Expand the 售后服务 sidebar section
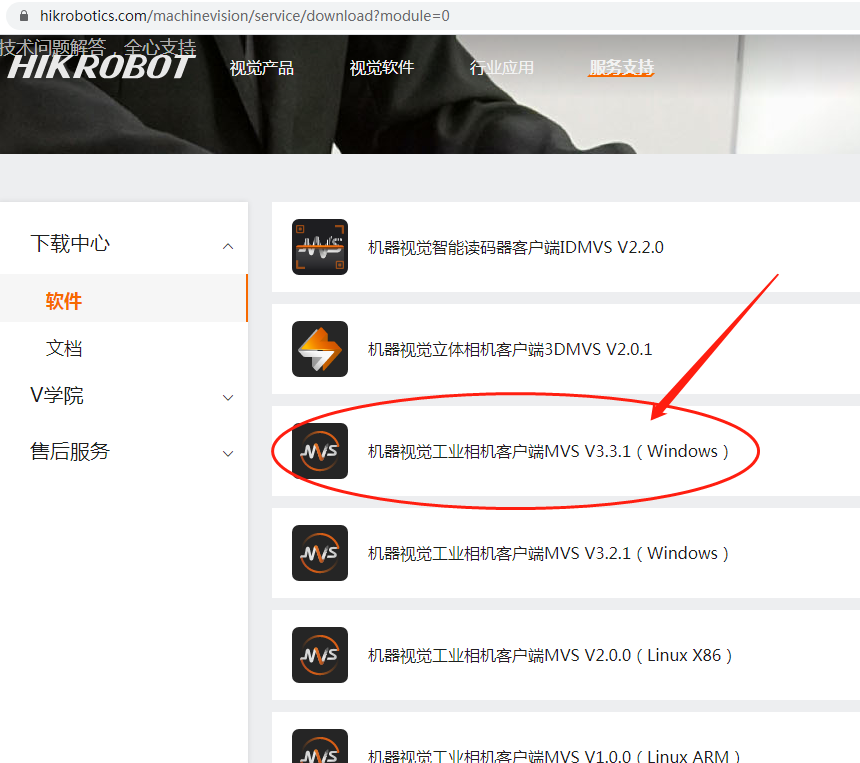This screenshot has width=860, height=763. point(228,452)
